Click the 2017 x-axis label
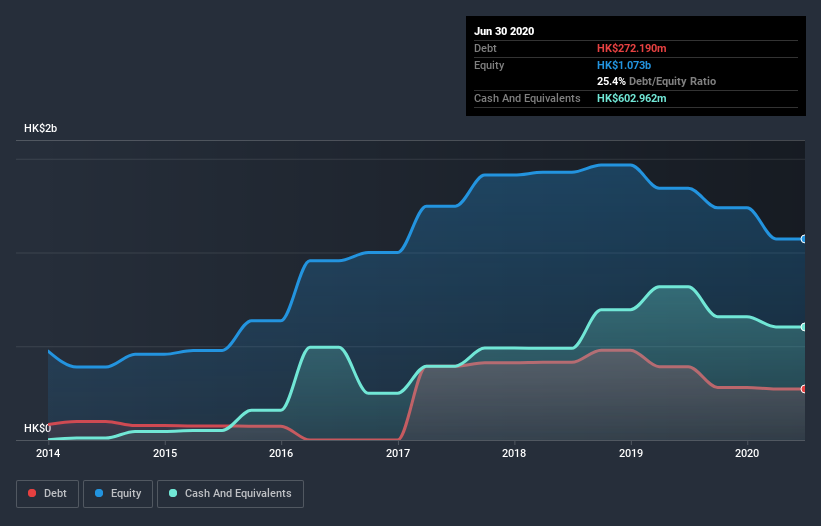This screenshot has width=821, height=526. tap(398, 453)
